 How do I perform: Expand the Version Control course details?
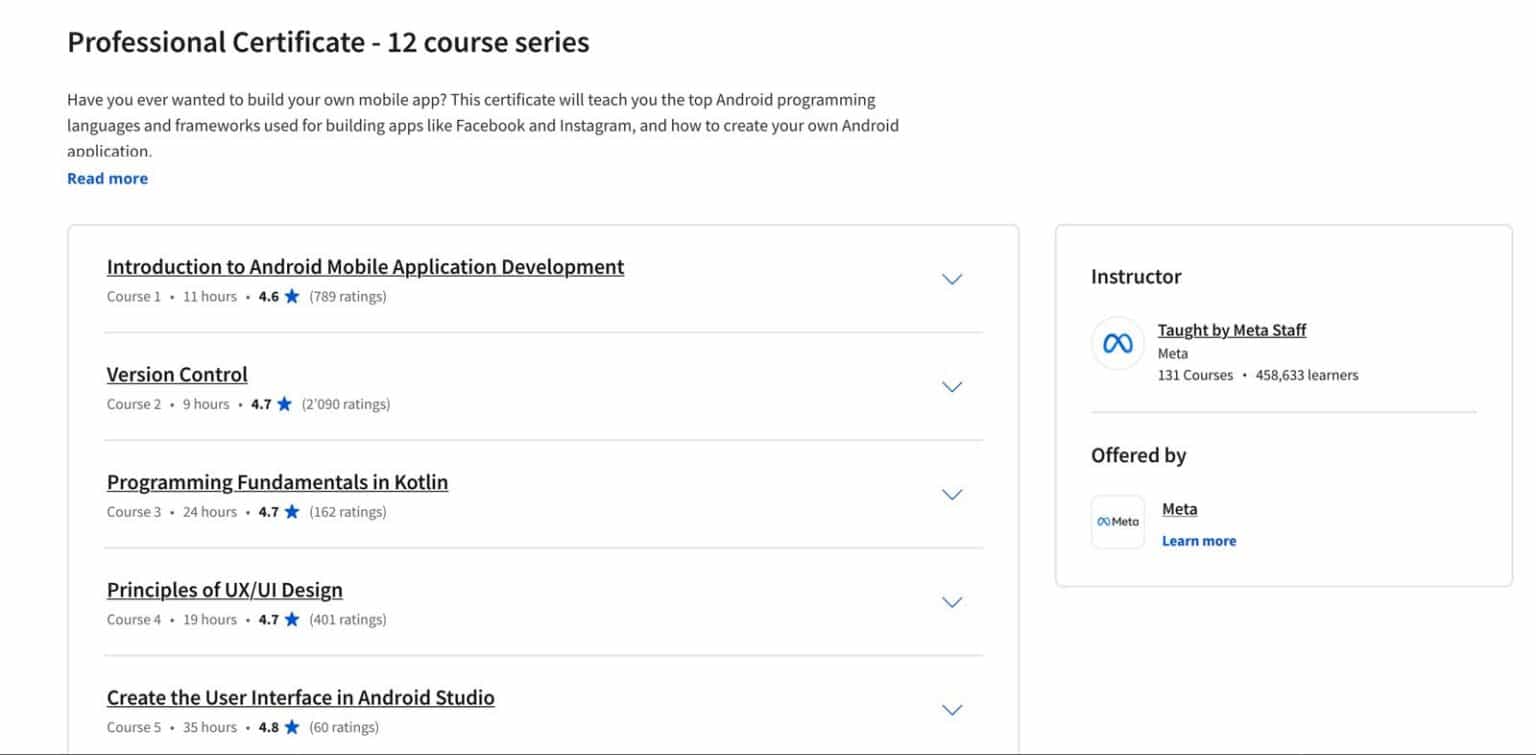coord(951,387)
